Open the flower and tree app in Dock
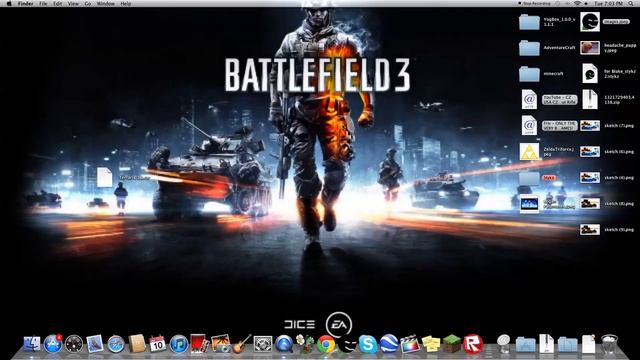 tap(304, 344)
